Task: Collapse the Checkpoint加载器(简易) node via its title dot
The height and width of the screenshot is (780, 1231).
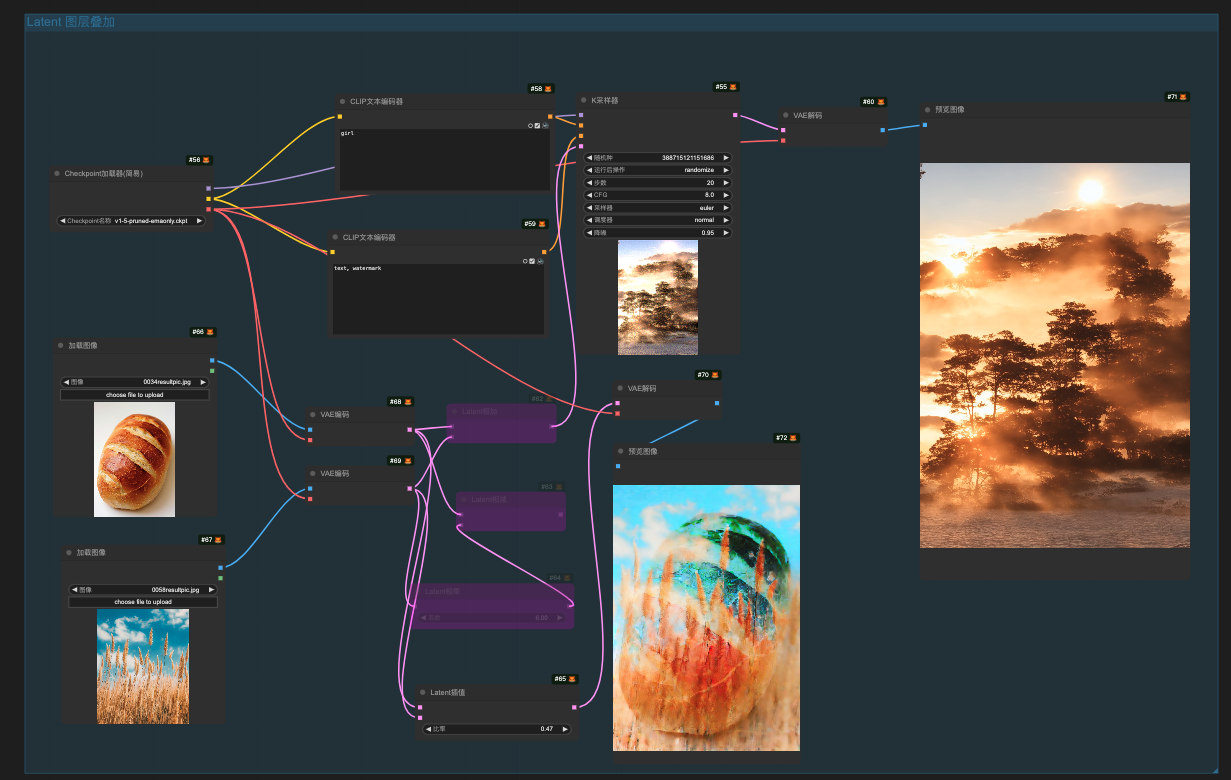Action: coord(57,173)
